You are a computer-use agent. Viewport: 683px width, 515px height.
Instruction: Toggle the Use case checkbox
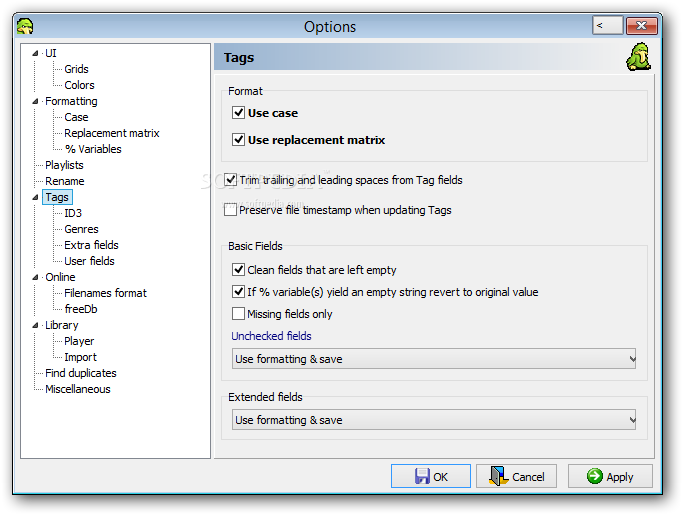pos(238,112)
